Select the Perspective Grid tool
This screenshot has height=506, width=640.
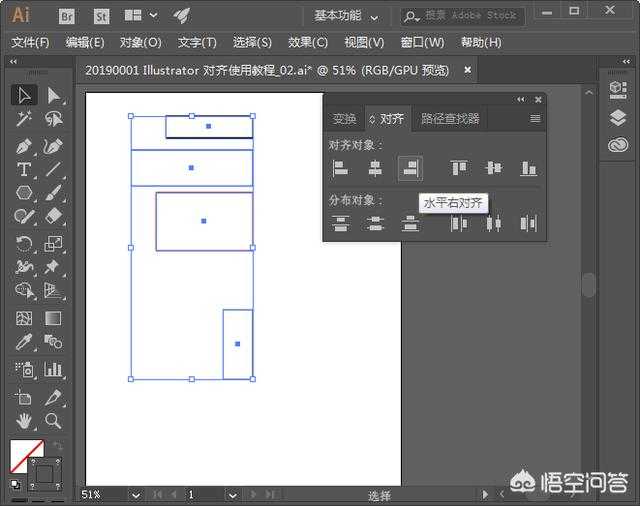pyautogui.click(x=53, y=291)
